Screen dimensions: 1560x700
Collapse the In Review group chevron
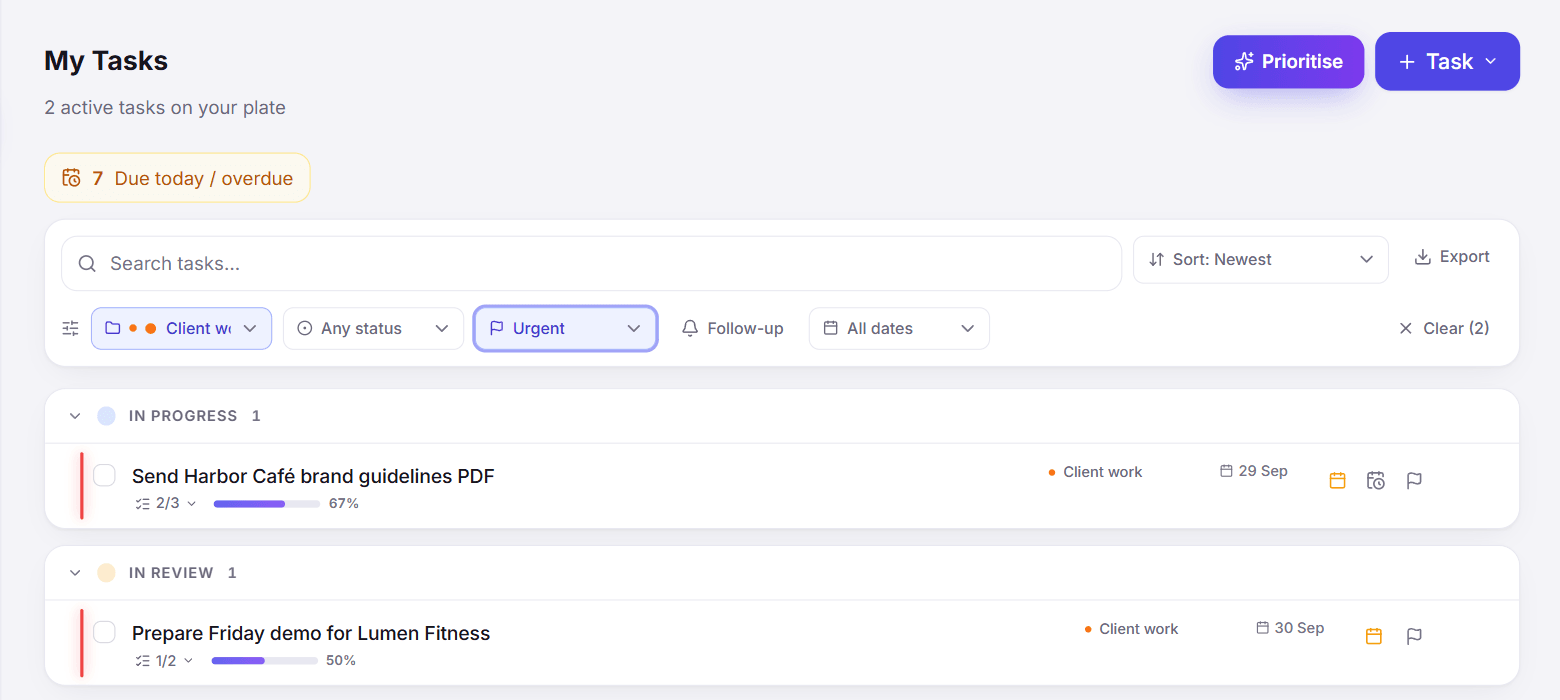coord(75,573)
